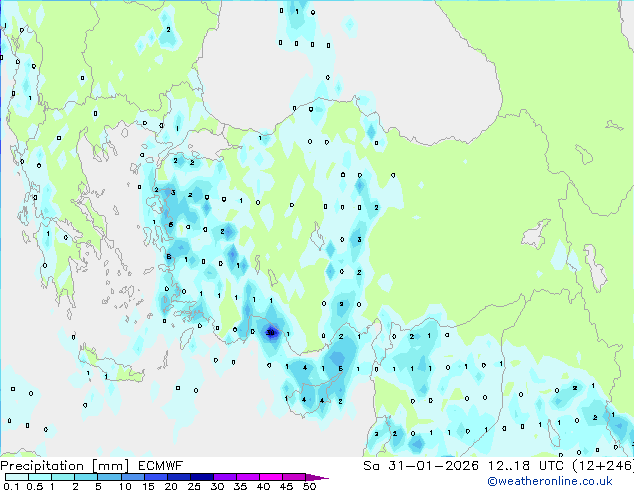Select the 40–45 mm magenta legend swatch
This screenshot has width=634, height=490.
pyautogui.click(x=271, y=477)
